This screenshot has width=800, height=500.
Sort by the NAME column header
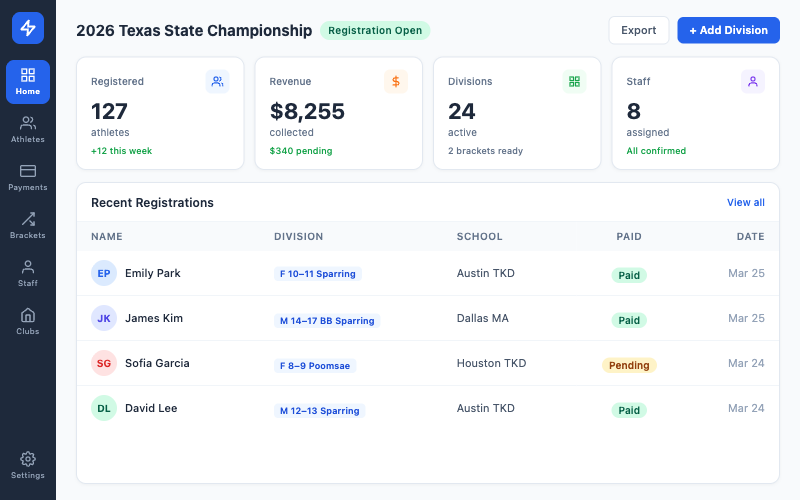click(x=107, y=237)
